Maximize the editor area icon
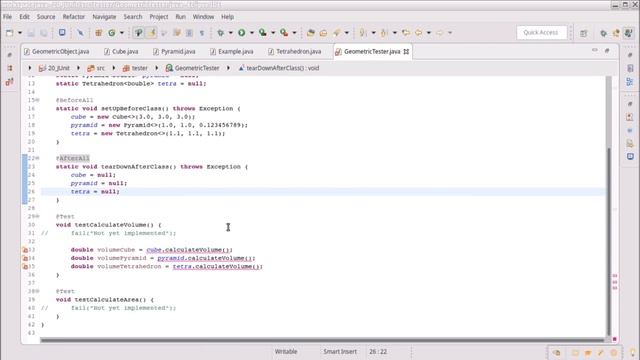Image resolution: width=640 pixels, height=360 pixels. 607,50
